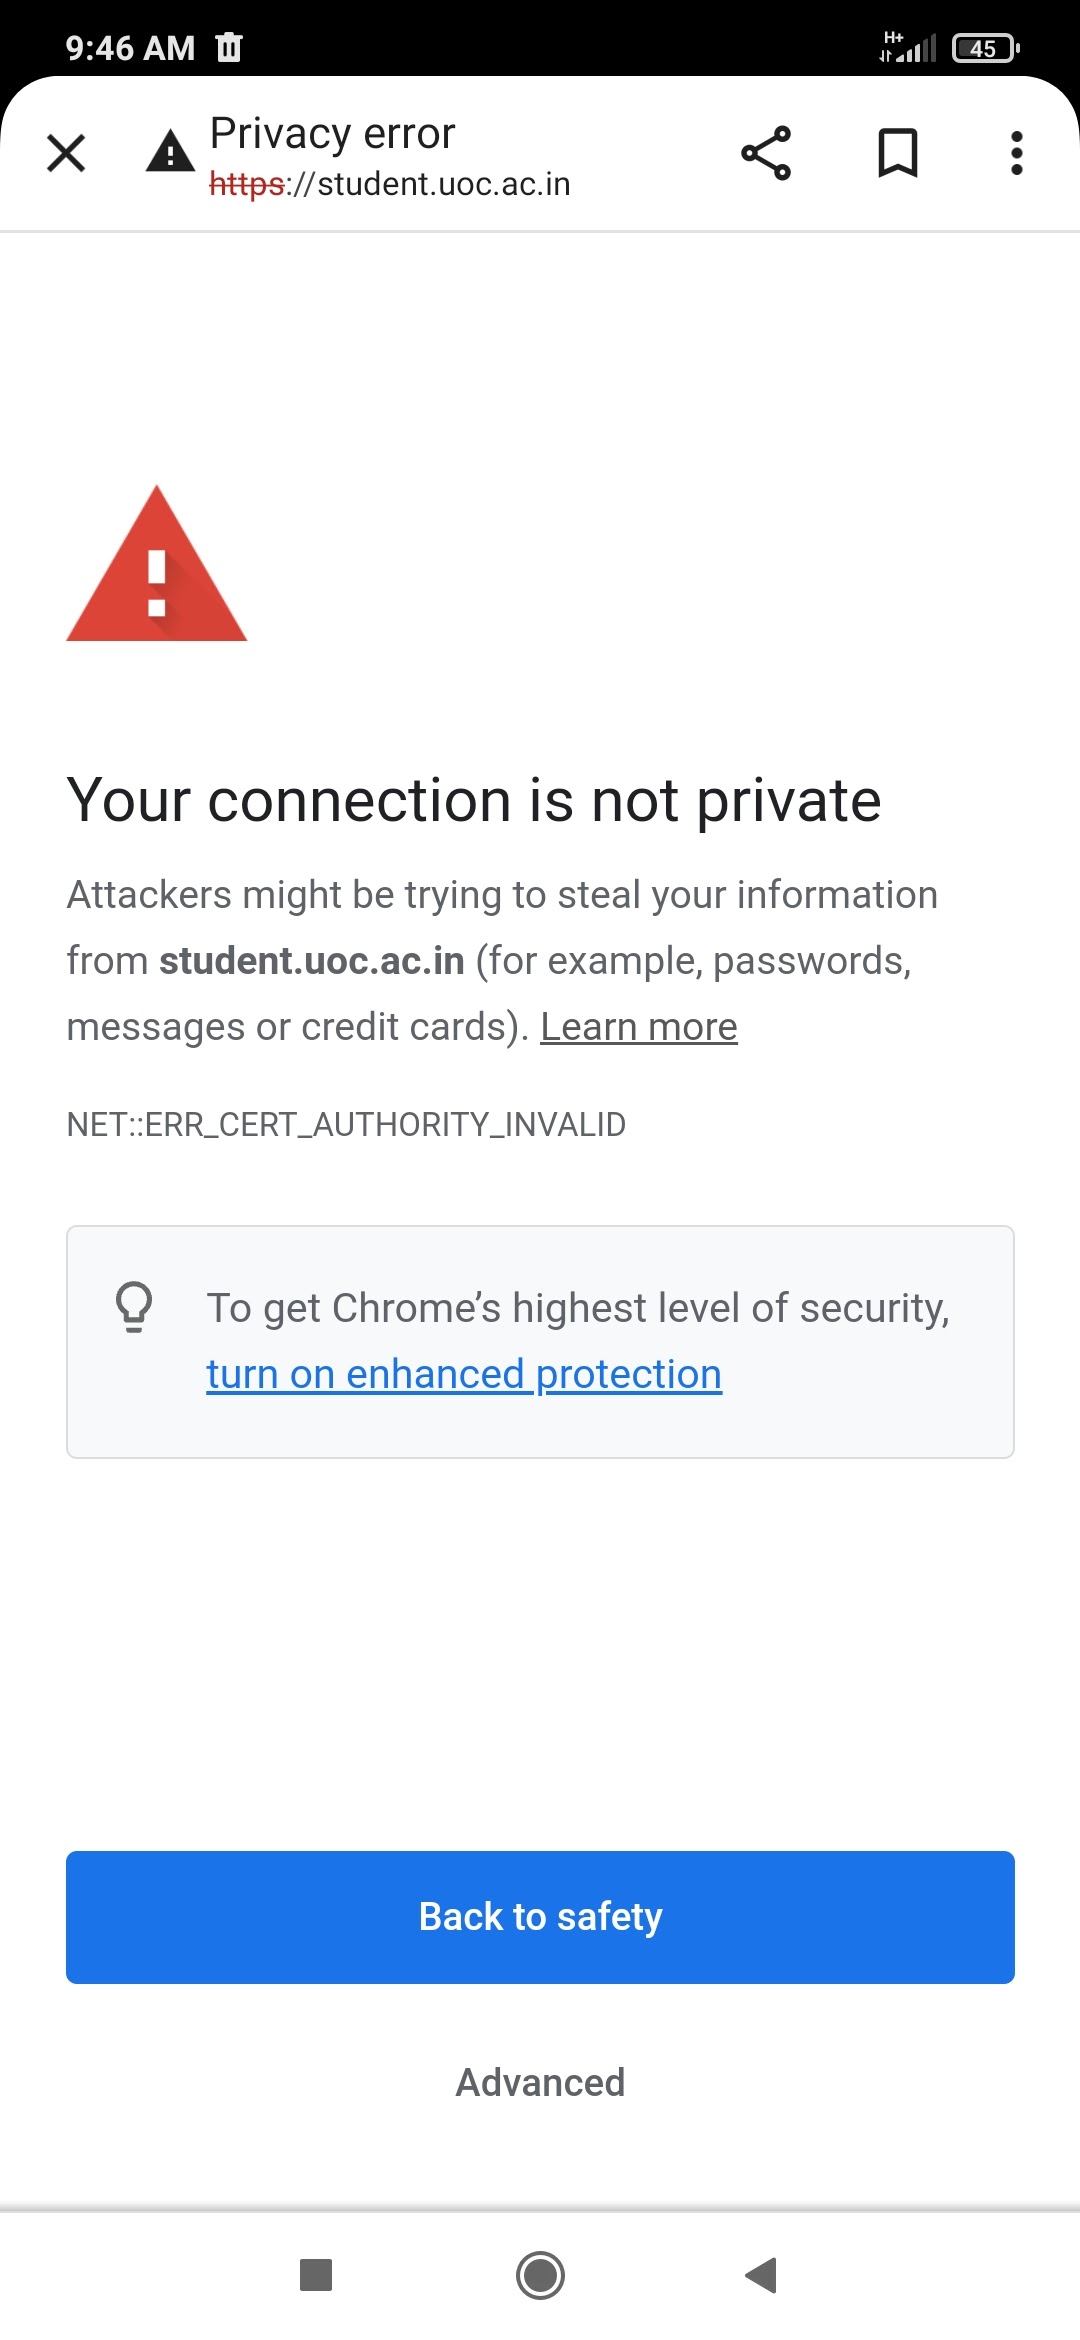Tap the trash icon in status bar
The width and height of the screenshot is (1080, 2340).
[229, 47]
